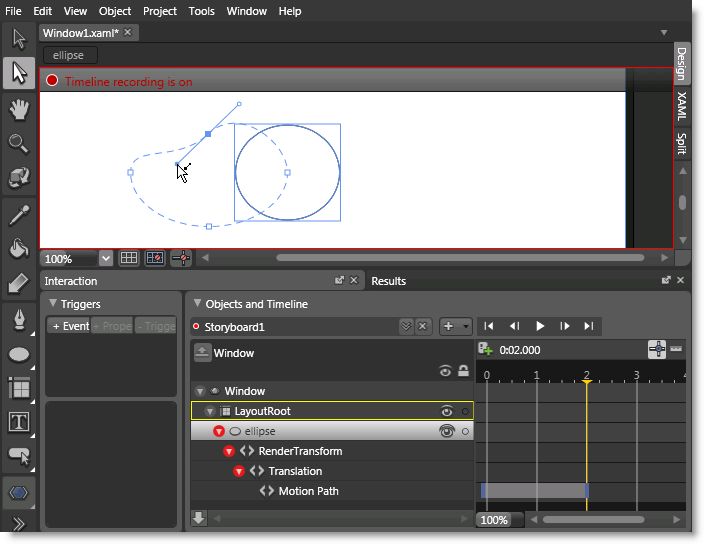The image size is (704, 544).
Task: Select the Paint Bucket tool
Action: (19, 248)
